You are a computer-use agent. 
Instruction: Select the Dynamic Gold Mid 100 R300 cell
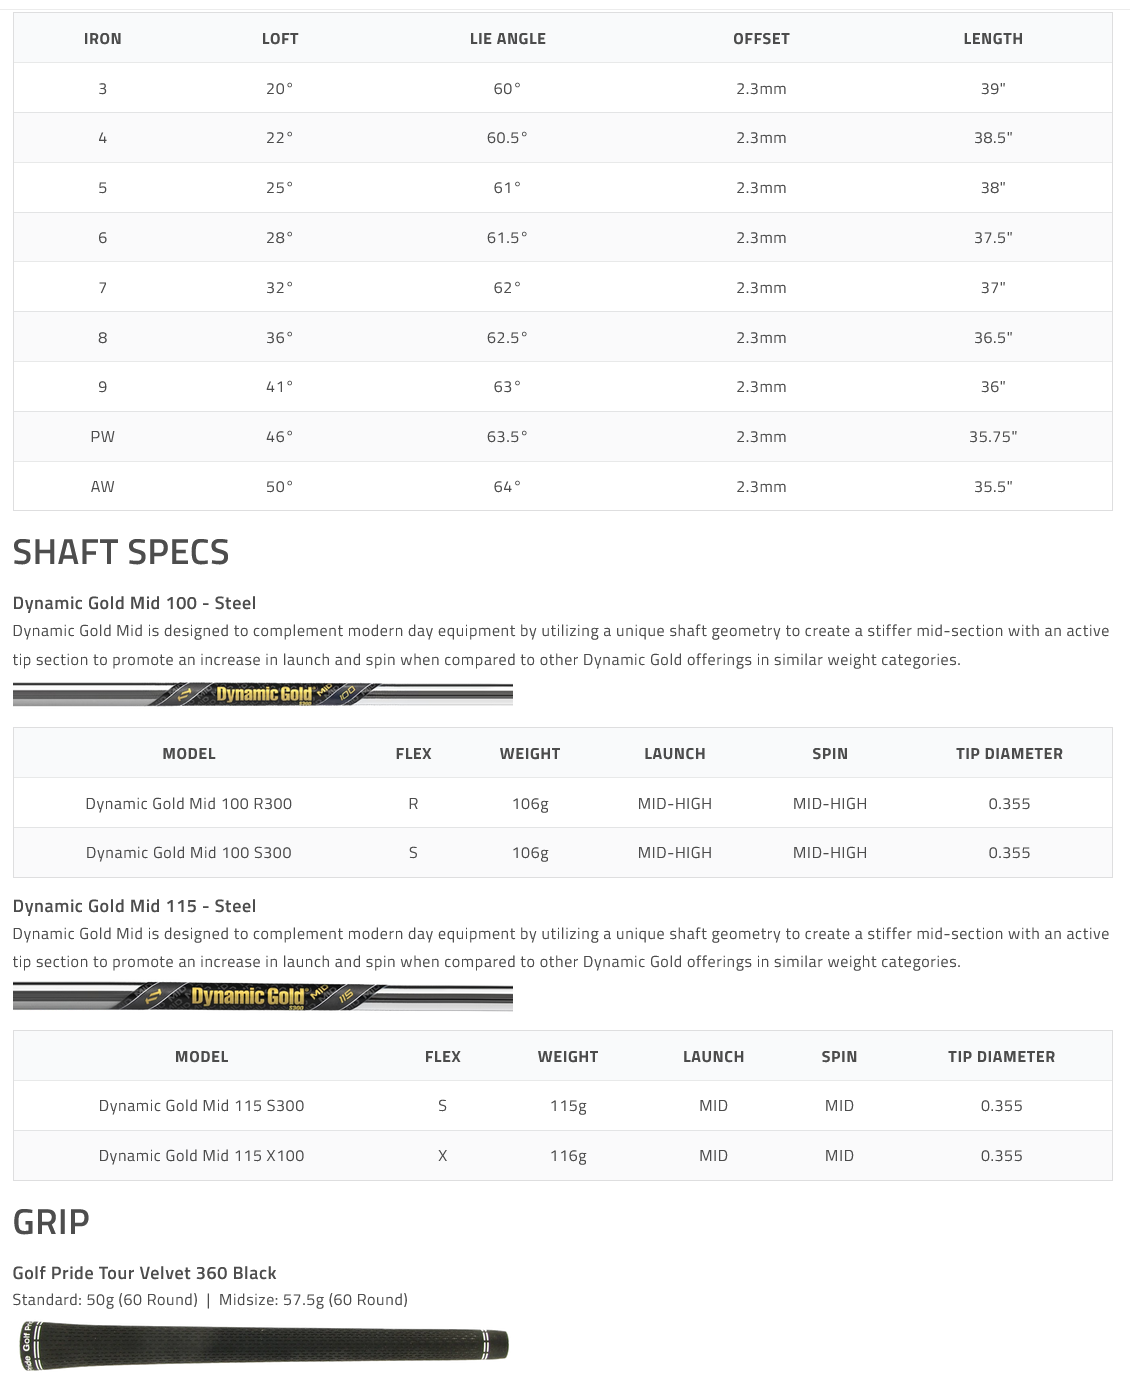189,803
